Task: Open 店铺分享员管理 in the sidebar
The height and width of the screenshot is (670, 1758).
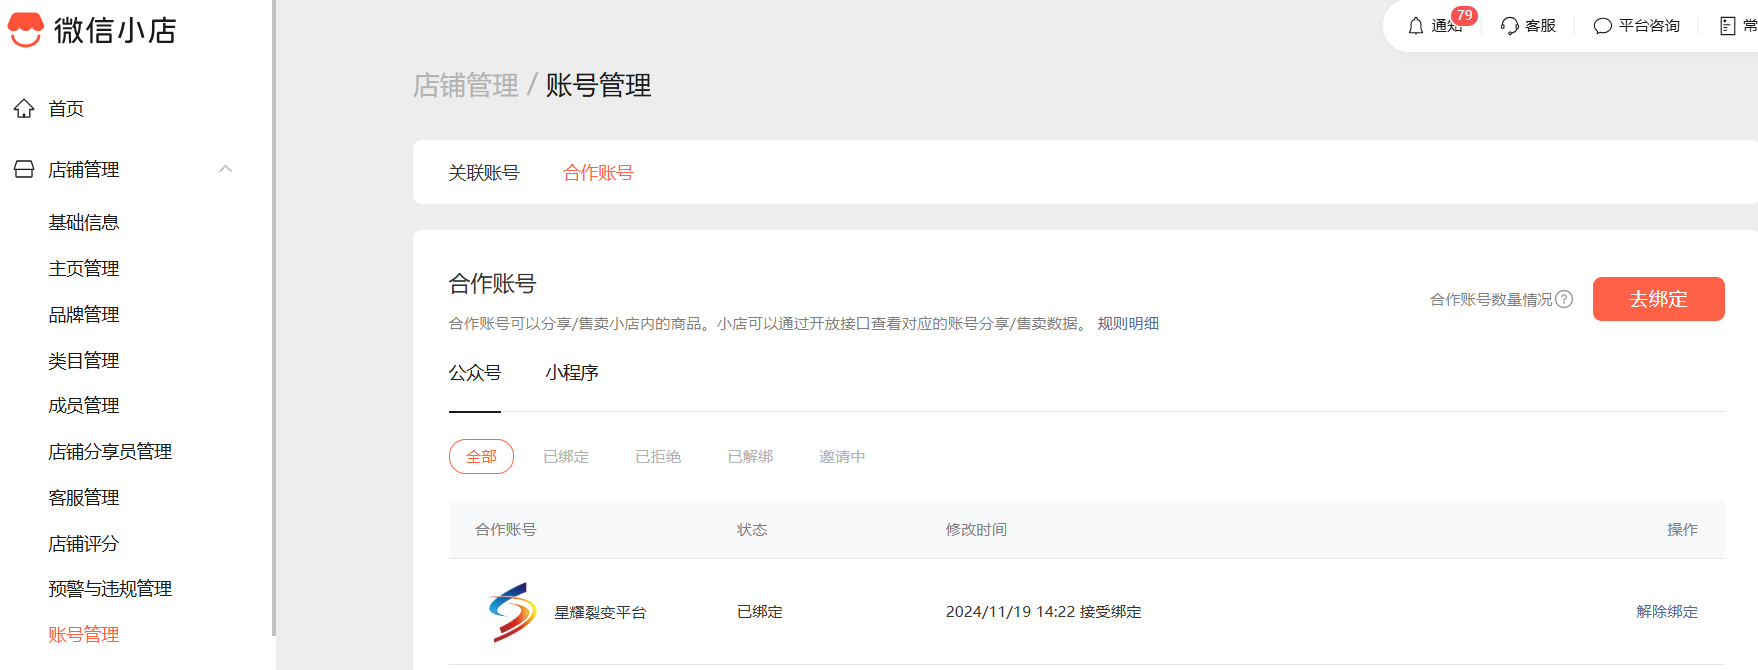Action: pyautogui.click(x=110, y=451)
